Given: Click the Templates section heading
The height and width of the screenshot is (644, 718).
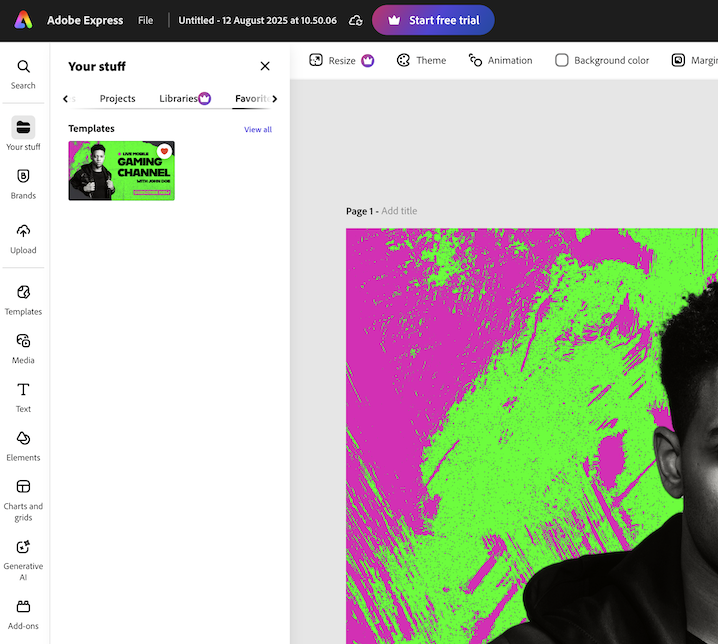Looking at the screenshot, I should pos(92,129).
